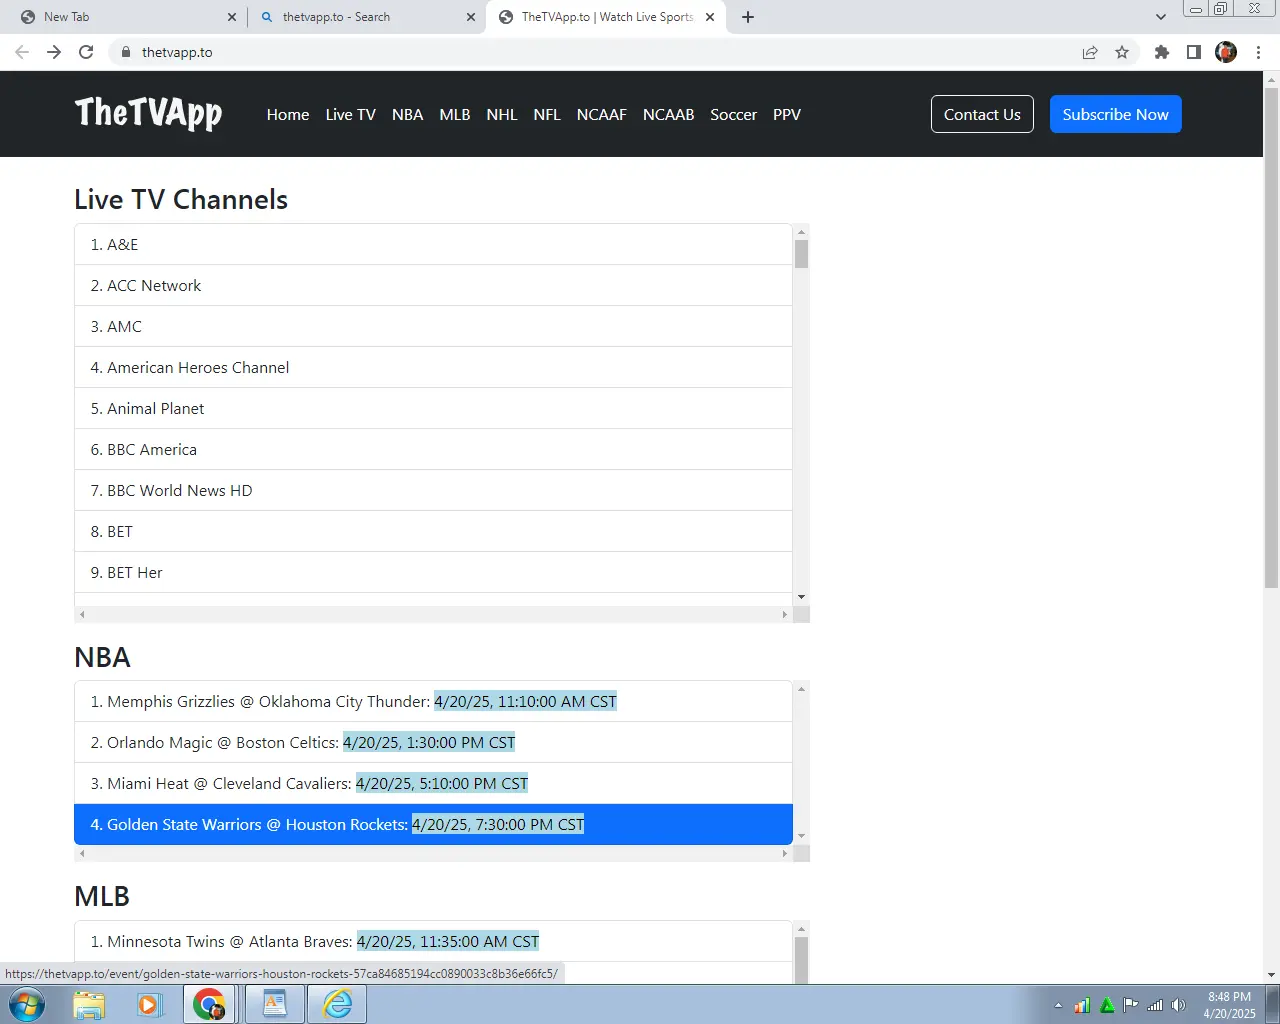Open File Explorer from the taskbar
Viewport: 1280px width, 1024px height.
click(89, 1004)
